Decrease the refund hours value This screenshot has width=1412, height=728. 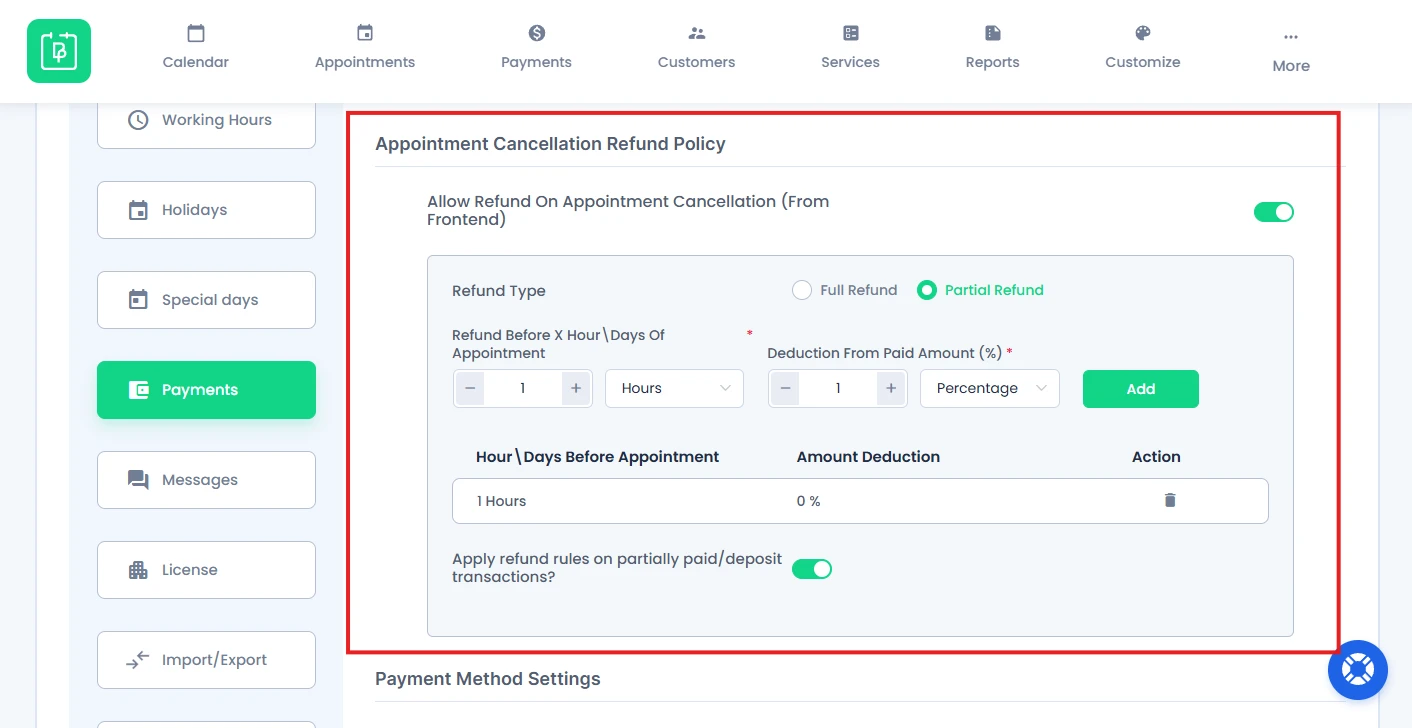tap(470, 388)
